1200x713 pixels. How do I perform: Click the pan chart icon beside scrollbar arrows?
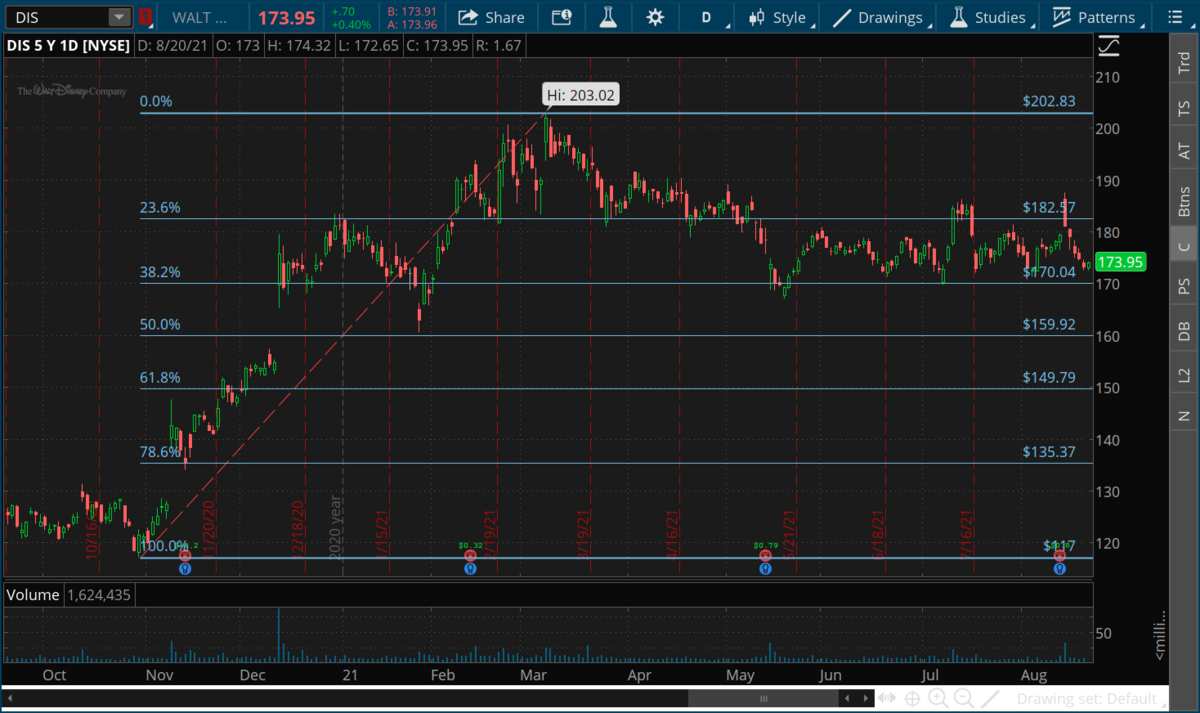pos(885,698)
